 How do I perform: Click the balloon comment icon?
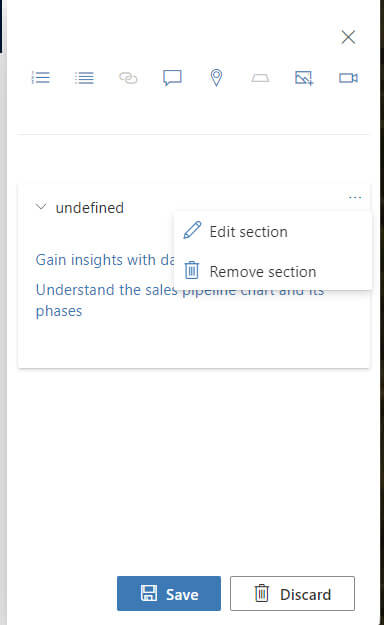(x=172, y=78)
